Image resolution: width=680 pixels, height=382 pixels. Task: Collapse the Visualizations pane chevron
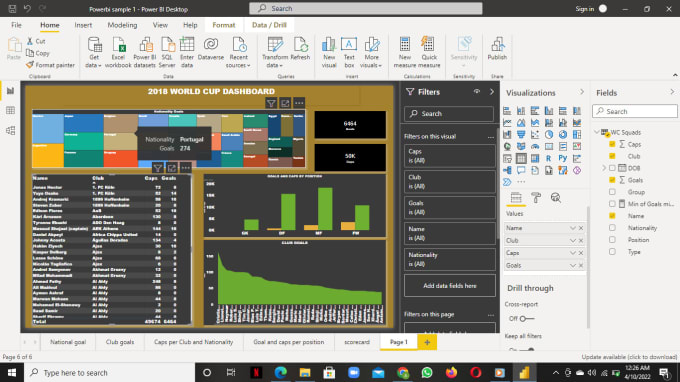(x=582, y=92)
